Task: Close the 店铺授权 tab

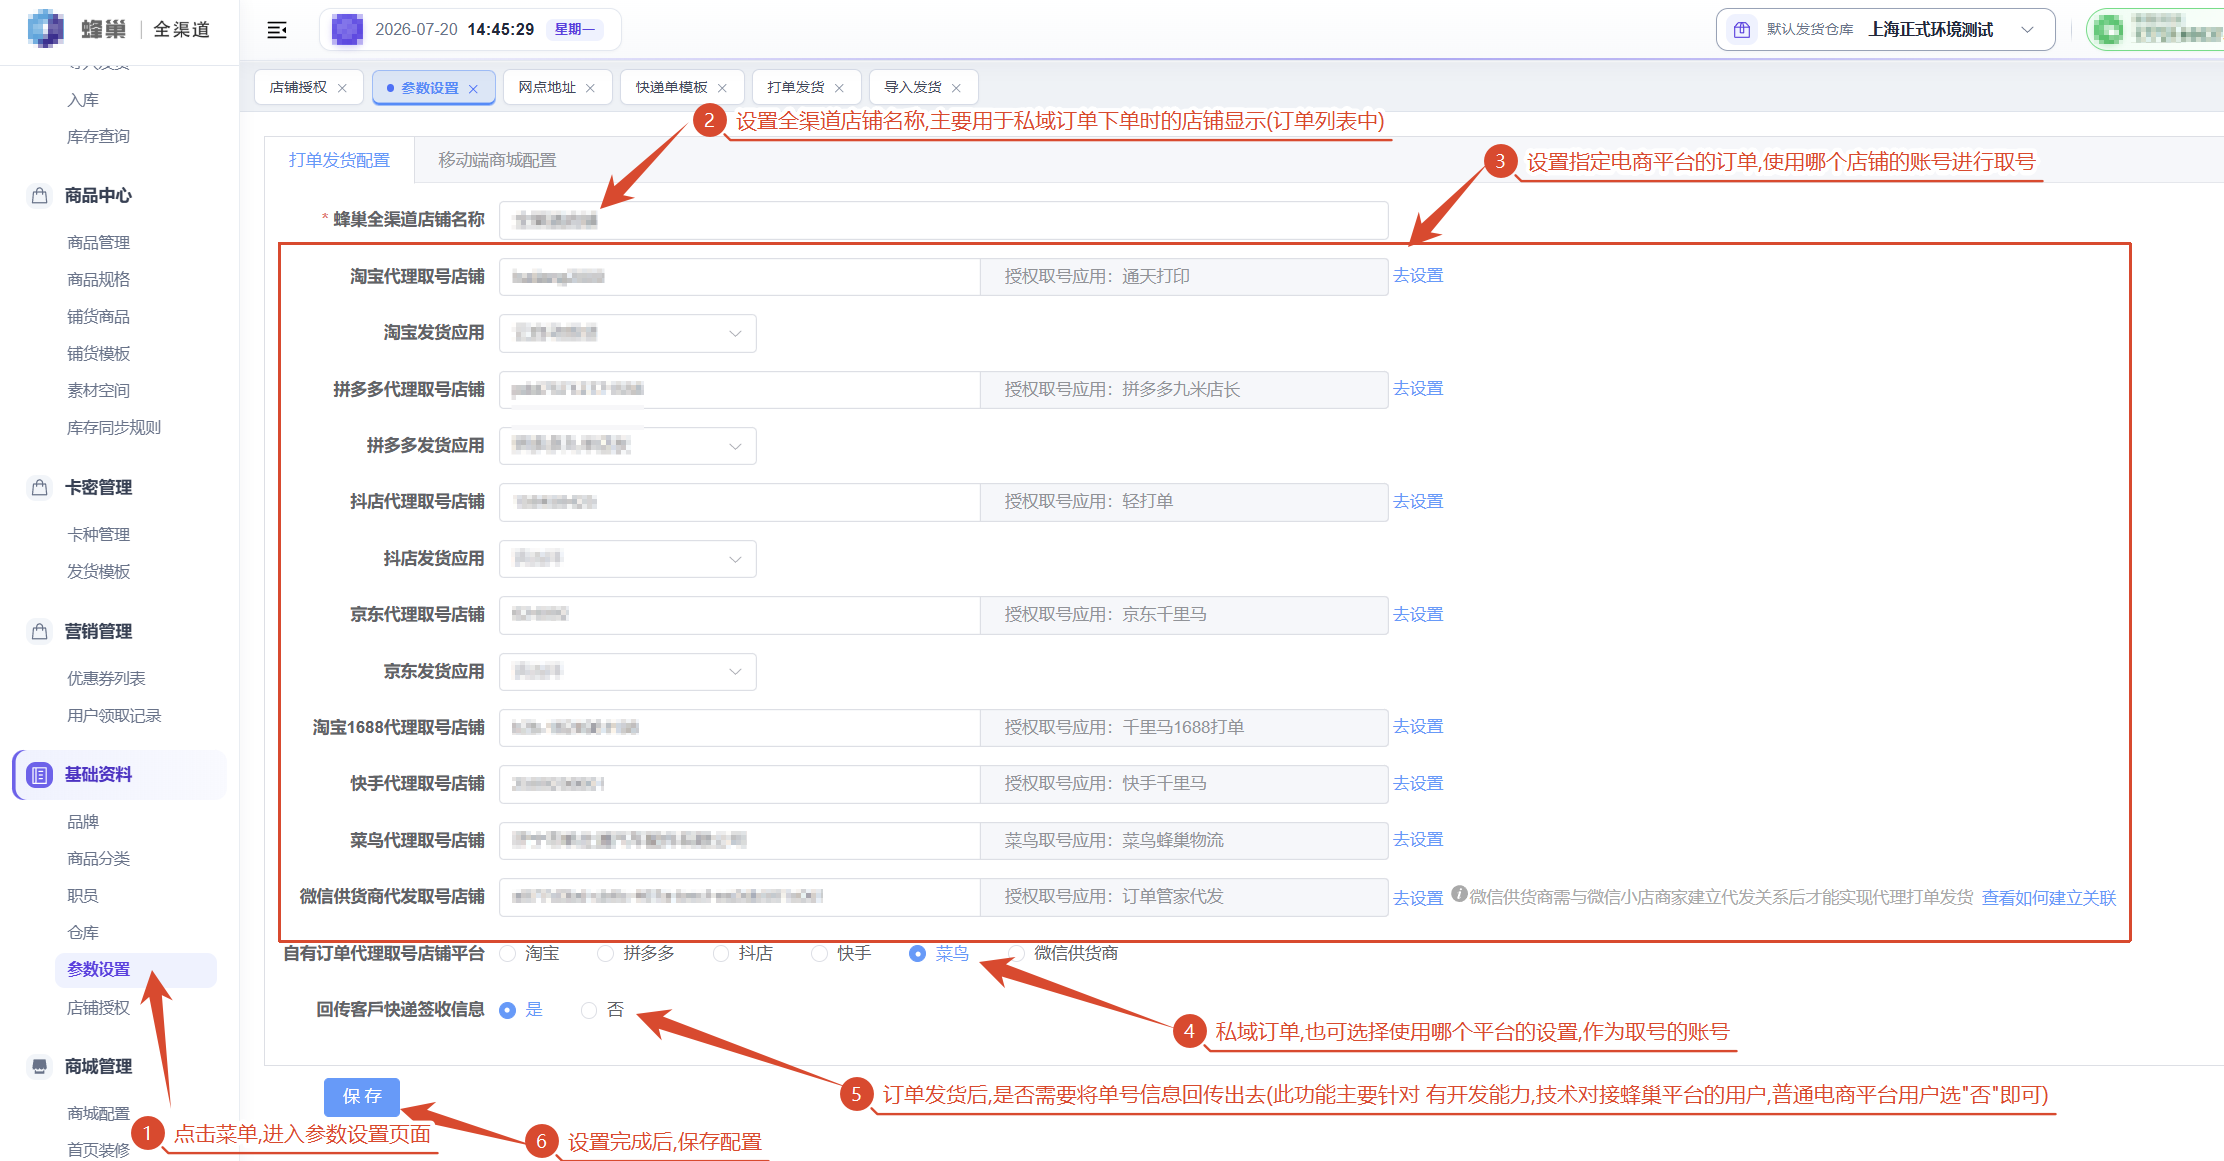Action: 342,88
